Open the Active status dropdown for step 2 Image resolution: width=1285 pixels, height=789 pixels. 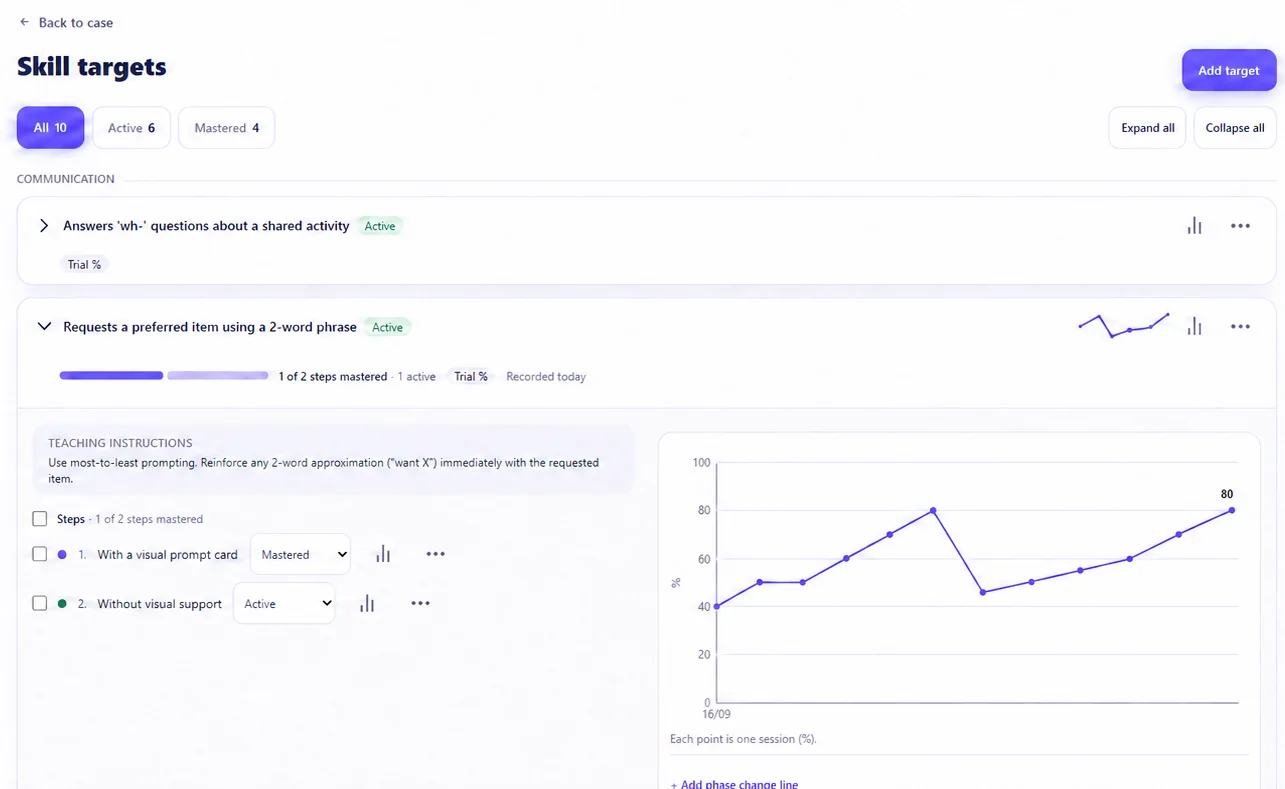(284, 603)
